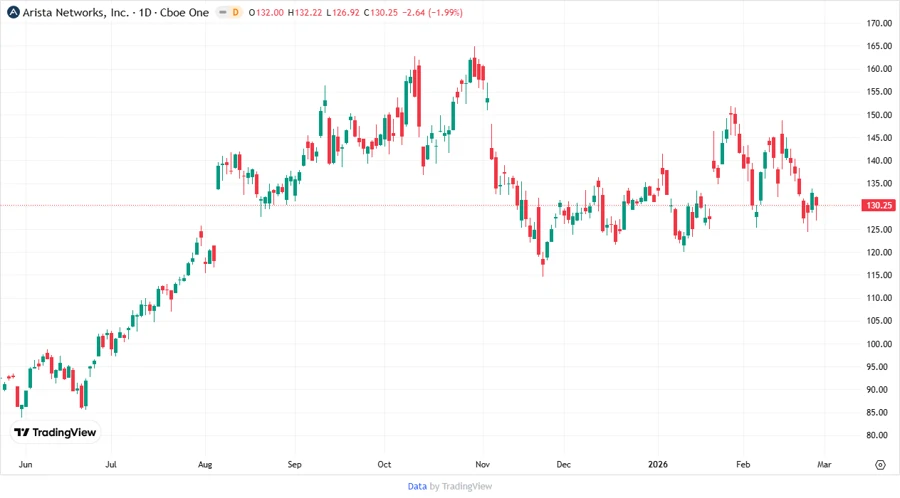Click the Aug label on time axis
The width and height of the screenshot is (900, 498).
coord(205,464)
